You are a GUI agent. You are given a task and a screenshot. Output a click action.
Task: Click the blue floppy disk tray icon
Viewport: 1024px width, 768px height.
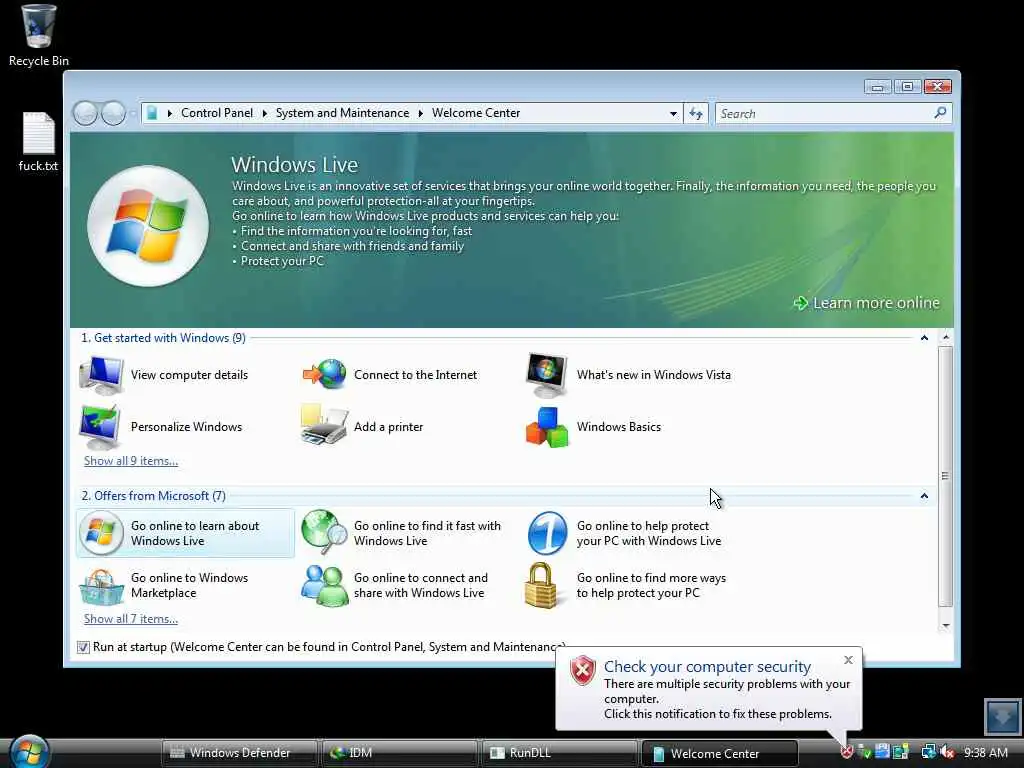click(882, 752)
